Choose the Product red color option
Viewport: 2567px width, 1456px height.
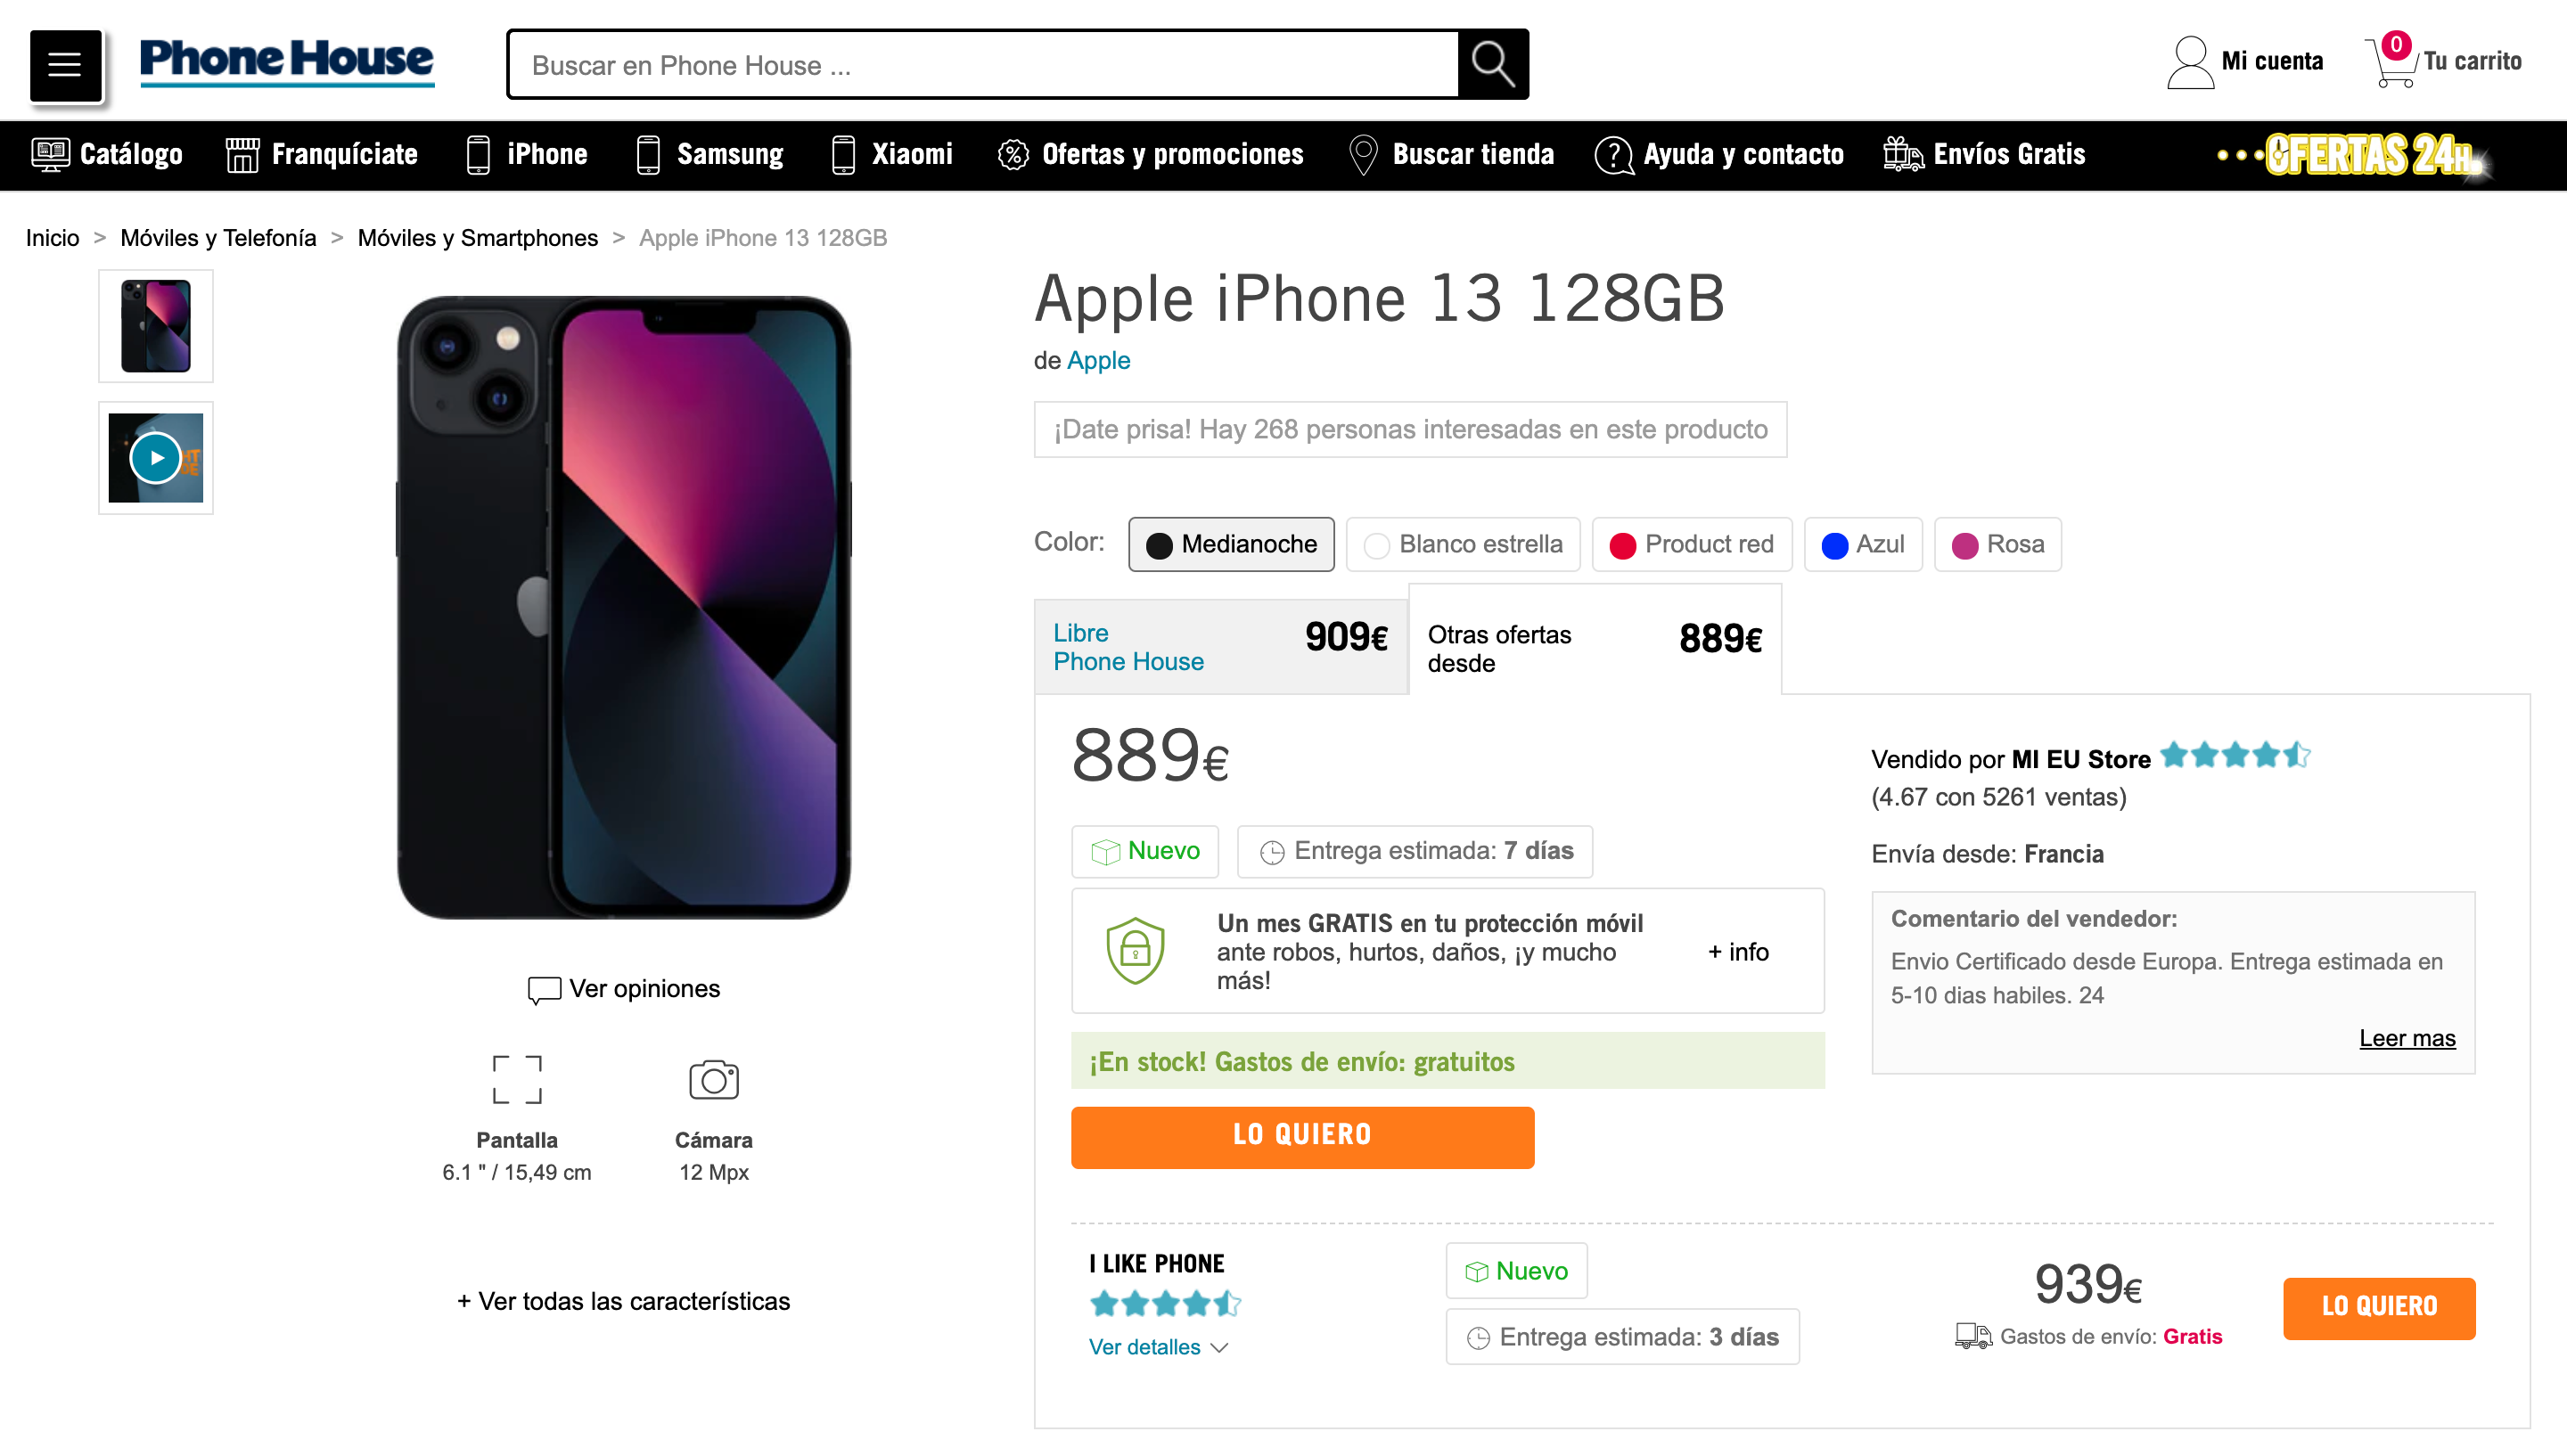click(1692, 545)
